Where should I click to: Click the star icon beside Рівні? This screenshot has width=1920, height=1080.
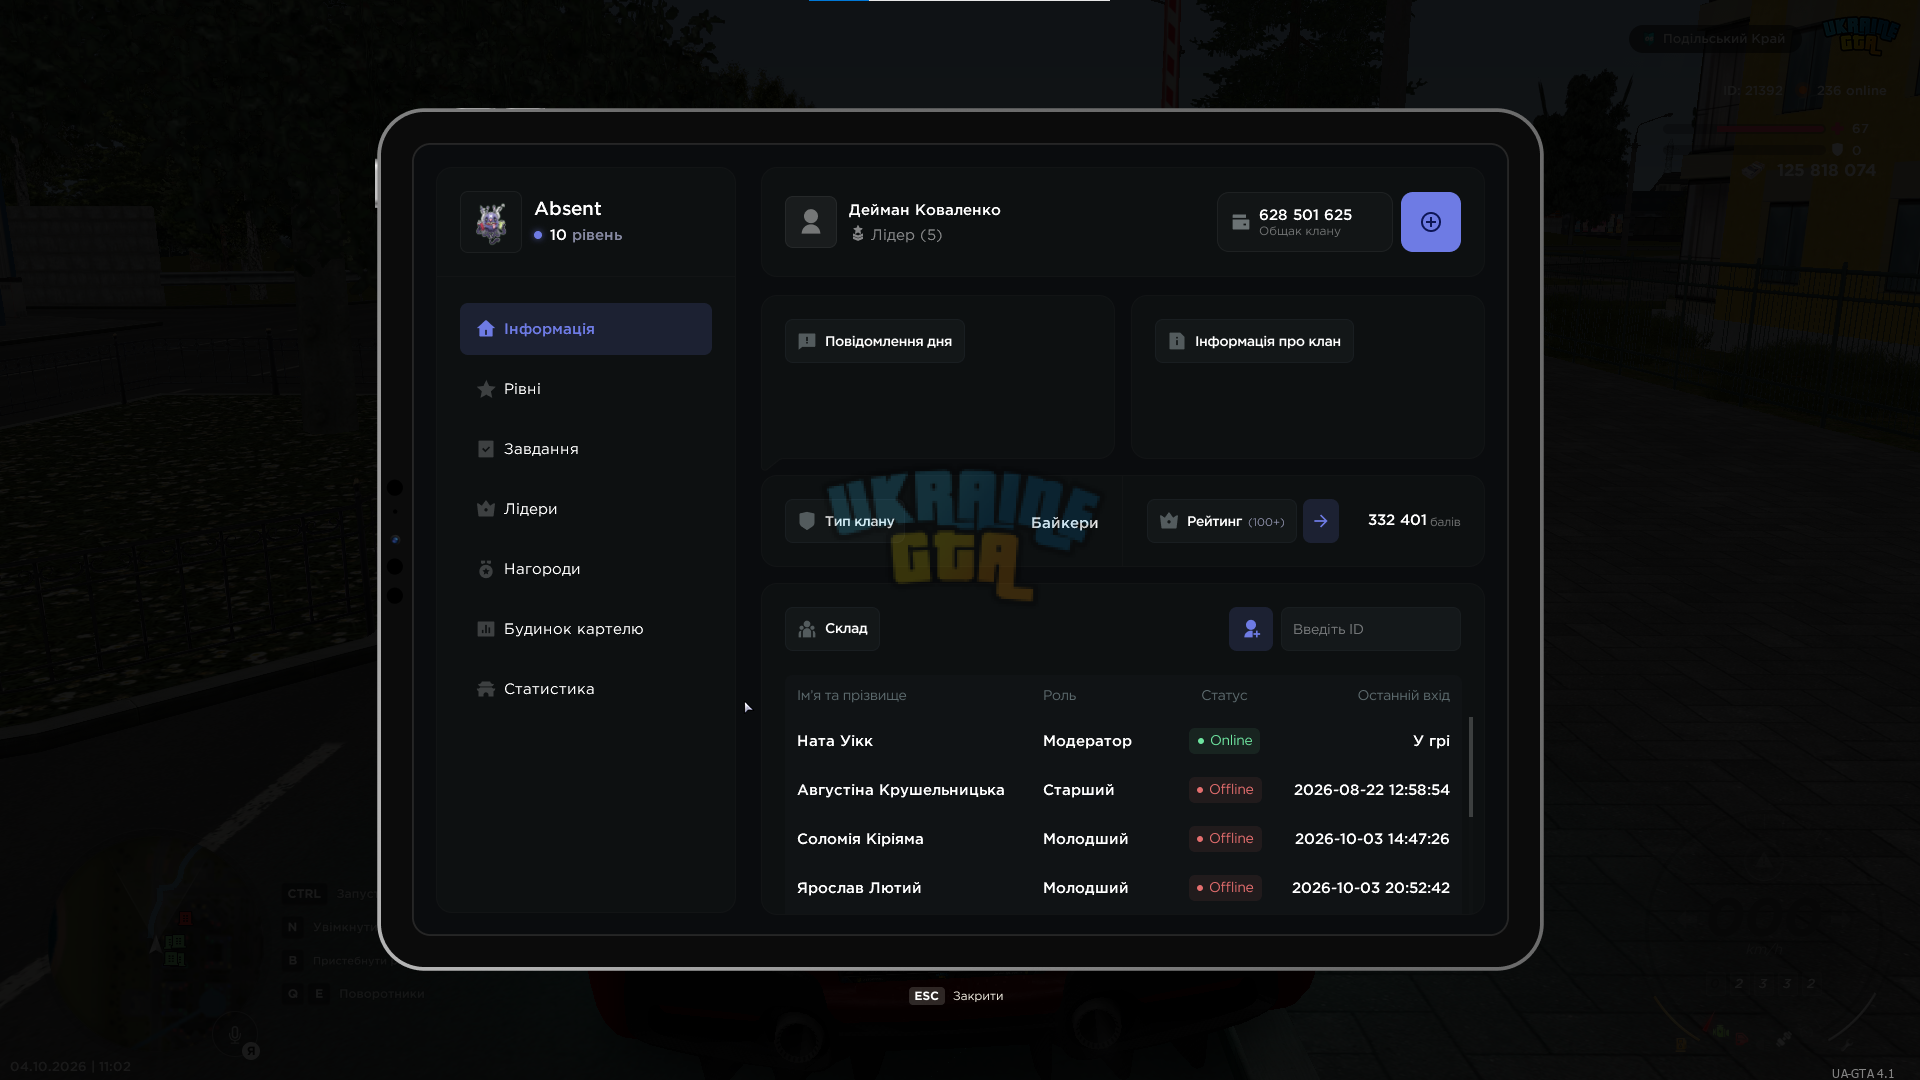coord(486,389)
